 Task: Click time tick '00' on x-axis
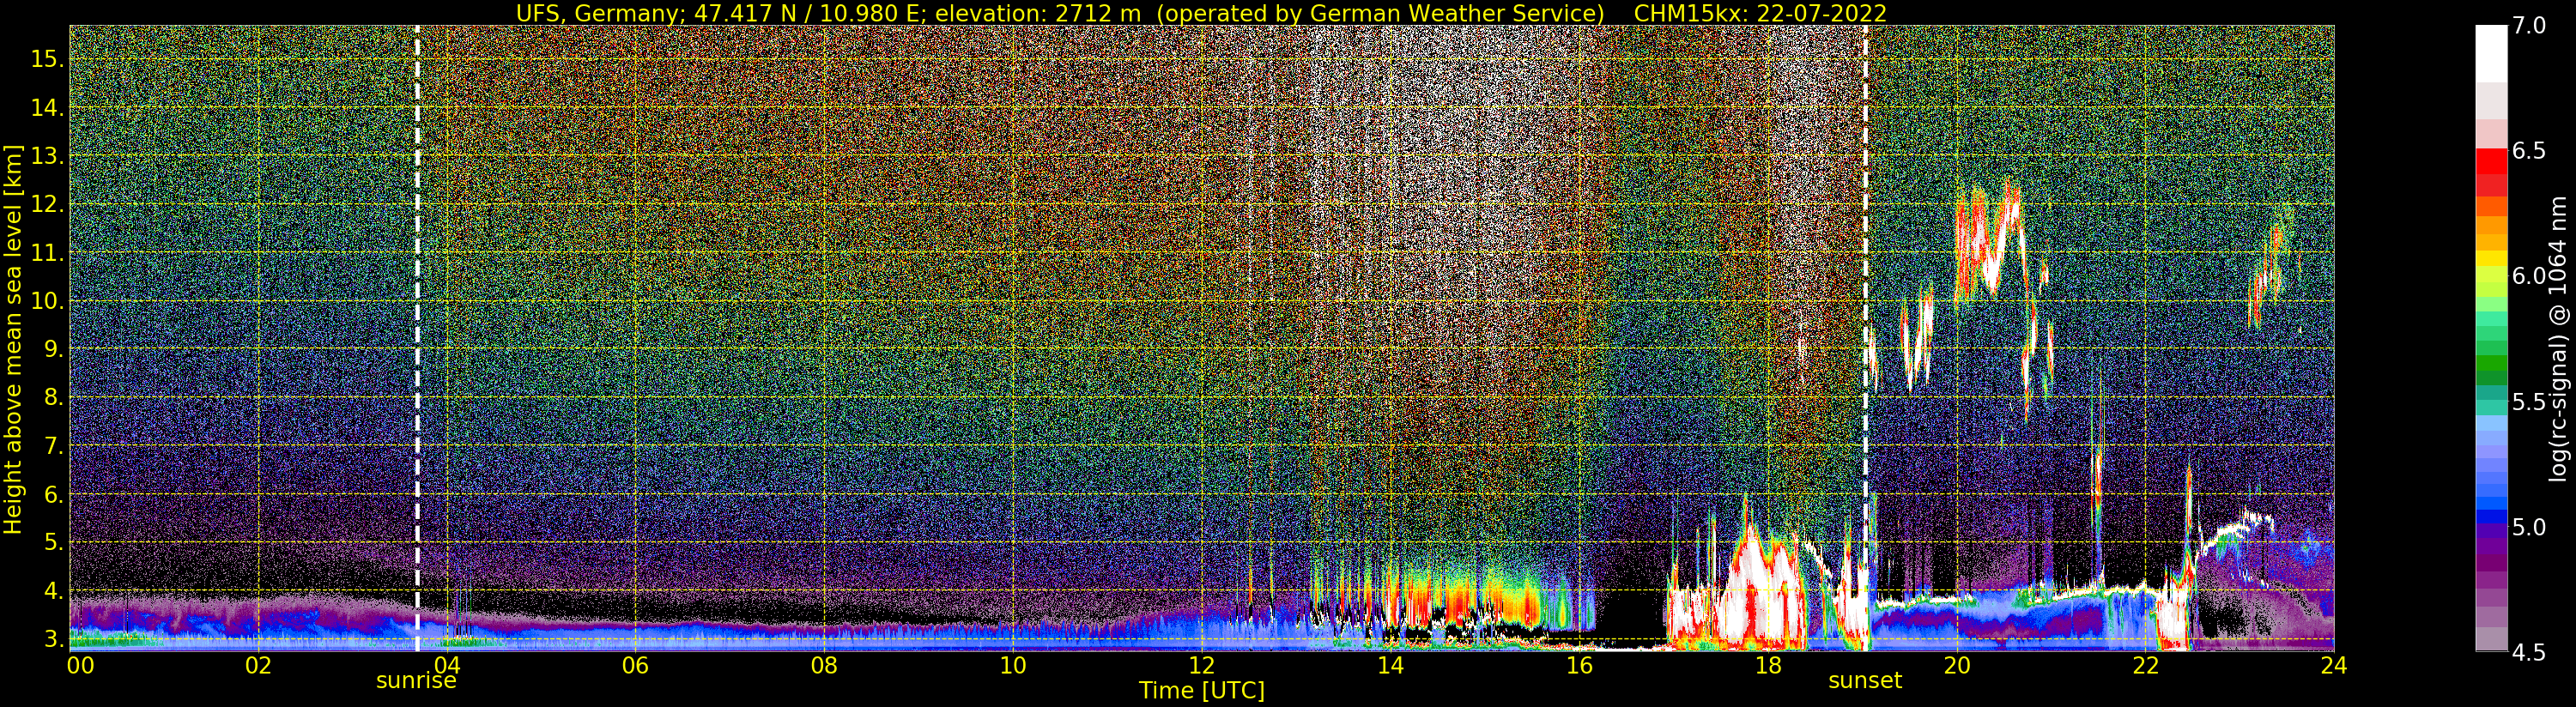point(80,665)
